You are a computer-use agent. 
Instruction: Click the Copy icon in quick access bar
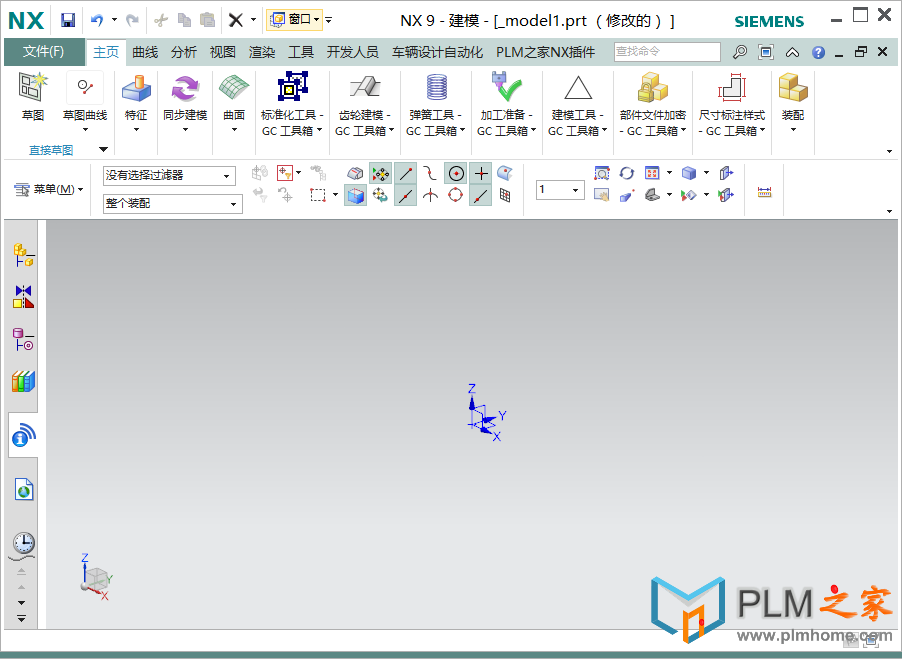click(x=184, y=21)
